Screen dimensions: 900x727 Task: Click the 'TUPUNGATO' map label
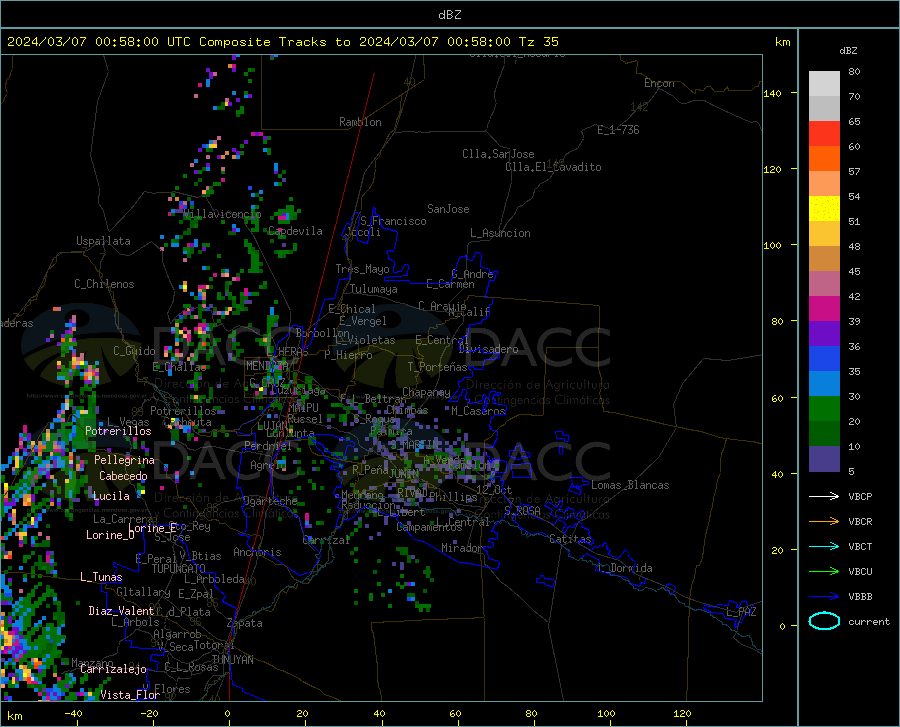coord(179,569)
